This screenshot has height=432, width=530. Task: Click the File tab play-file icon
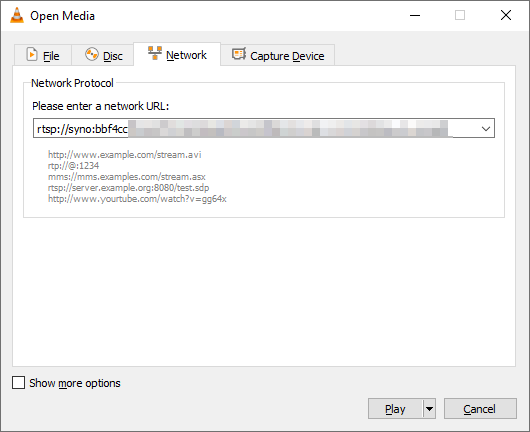32,54
